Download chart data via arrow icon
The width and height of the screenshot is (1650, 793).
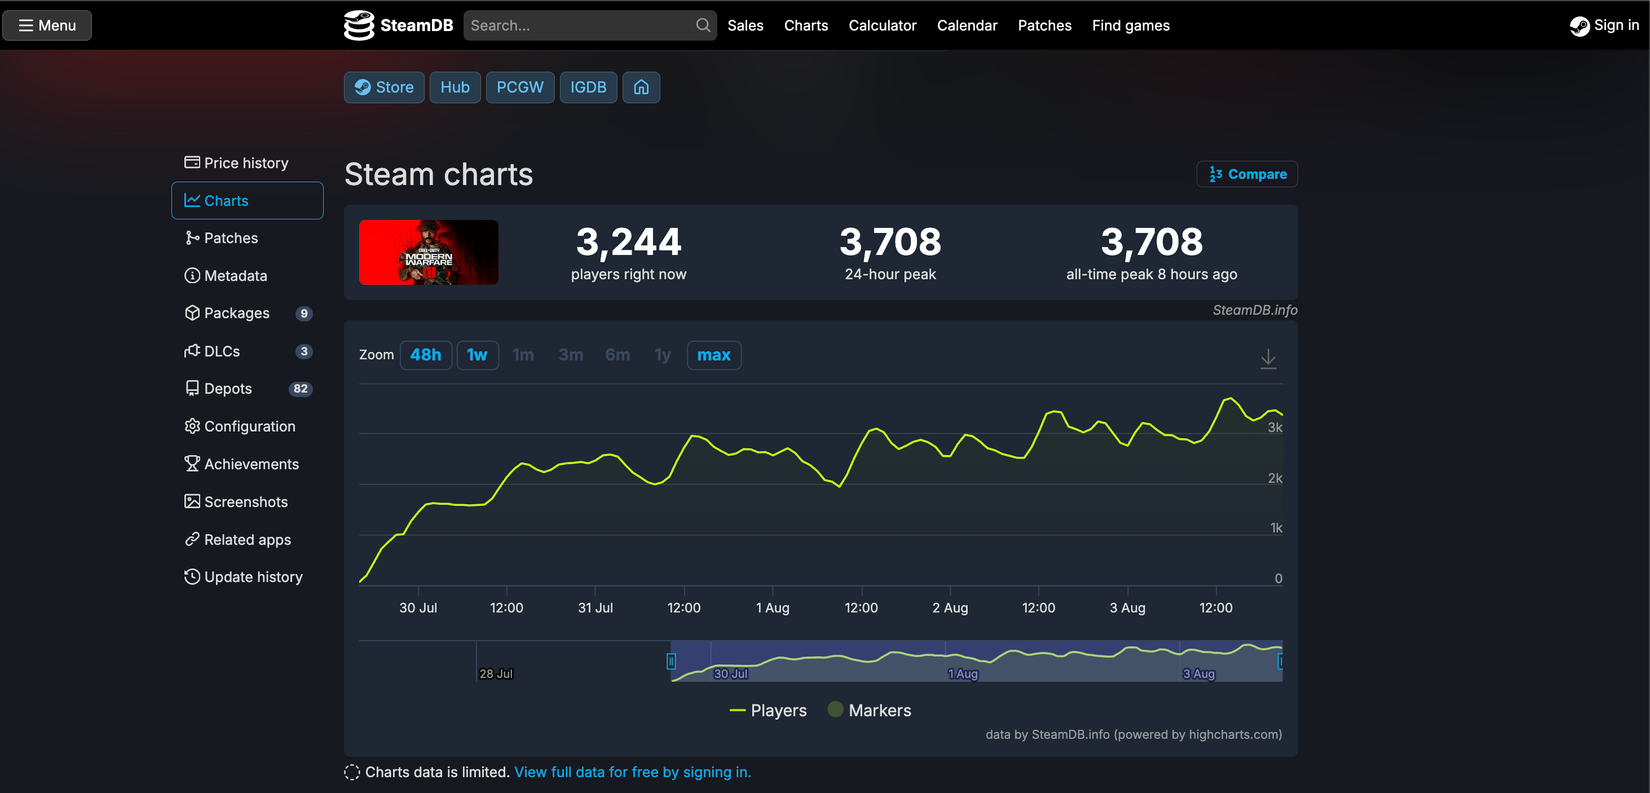pos(1268,358)
